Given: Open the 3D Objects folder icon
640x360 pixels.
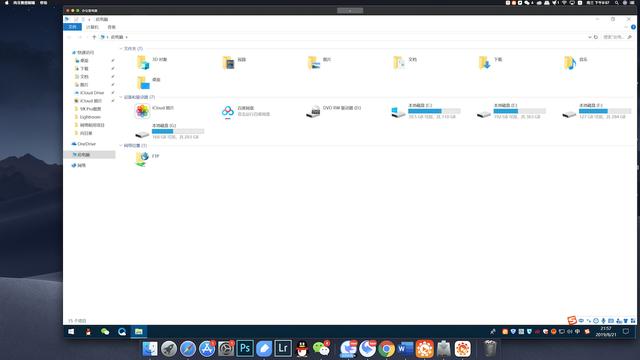Looking at the screenshot, I should tap(142, 62).
